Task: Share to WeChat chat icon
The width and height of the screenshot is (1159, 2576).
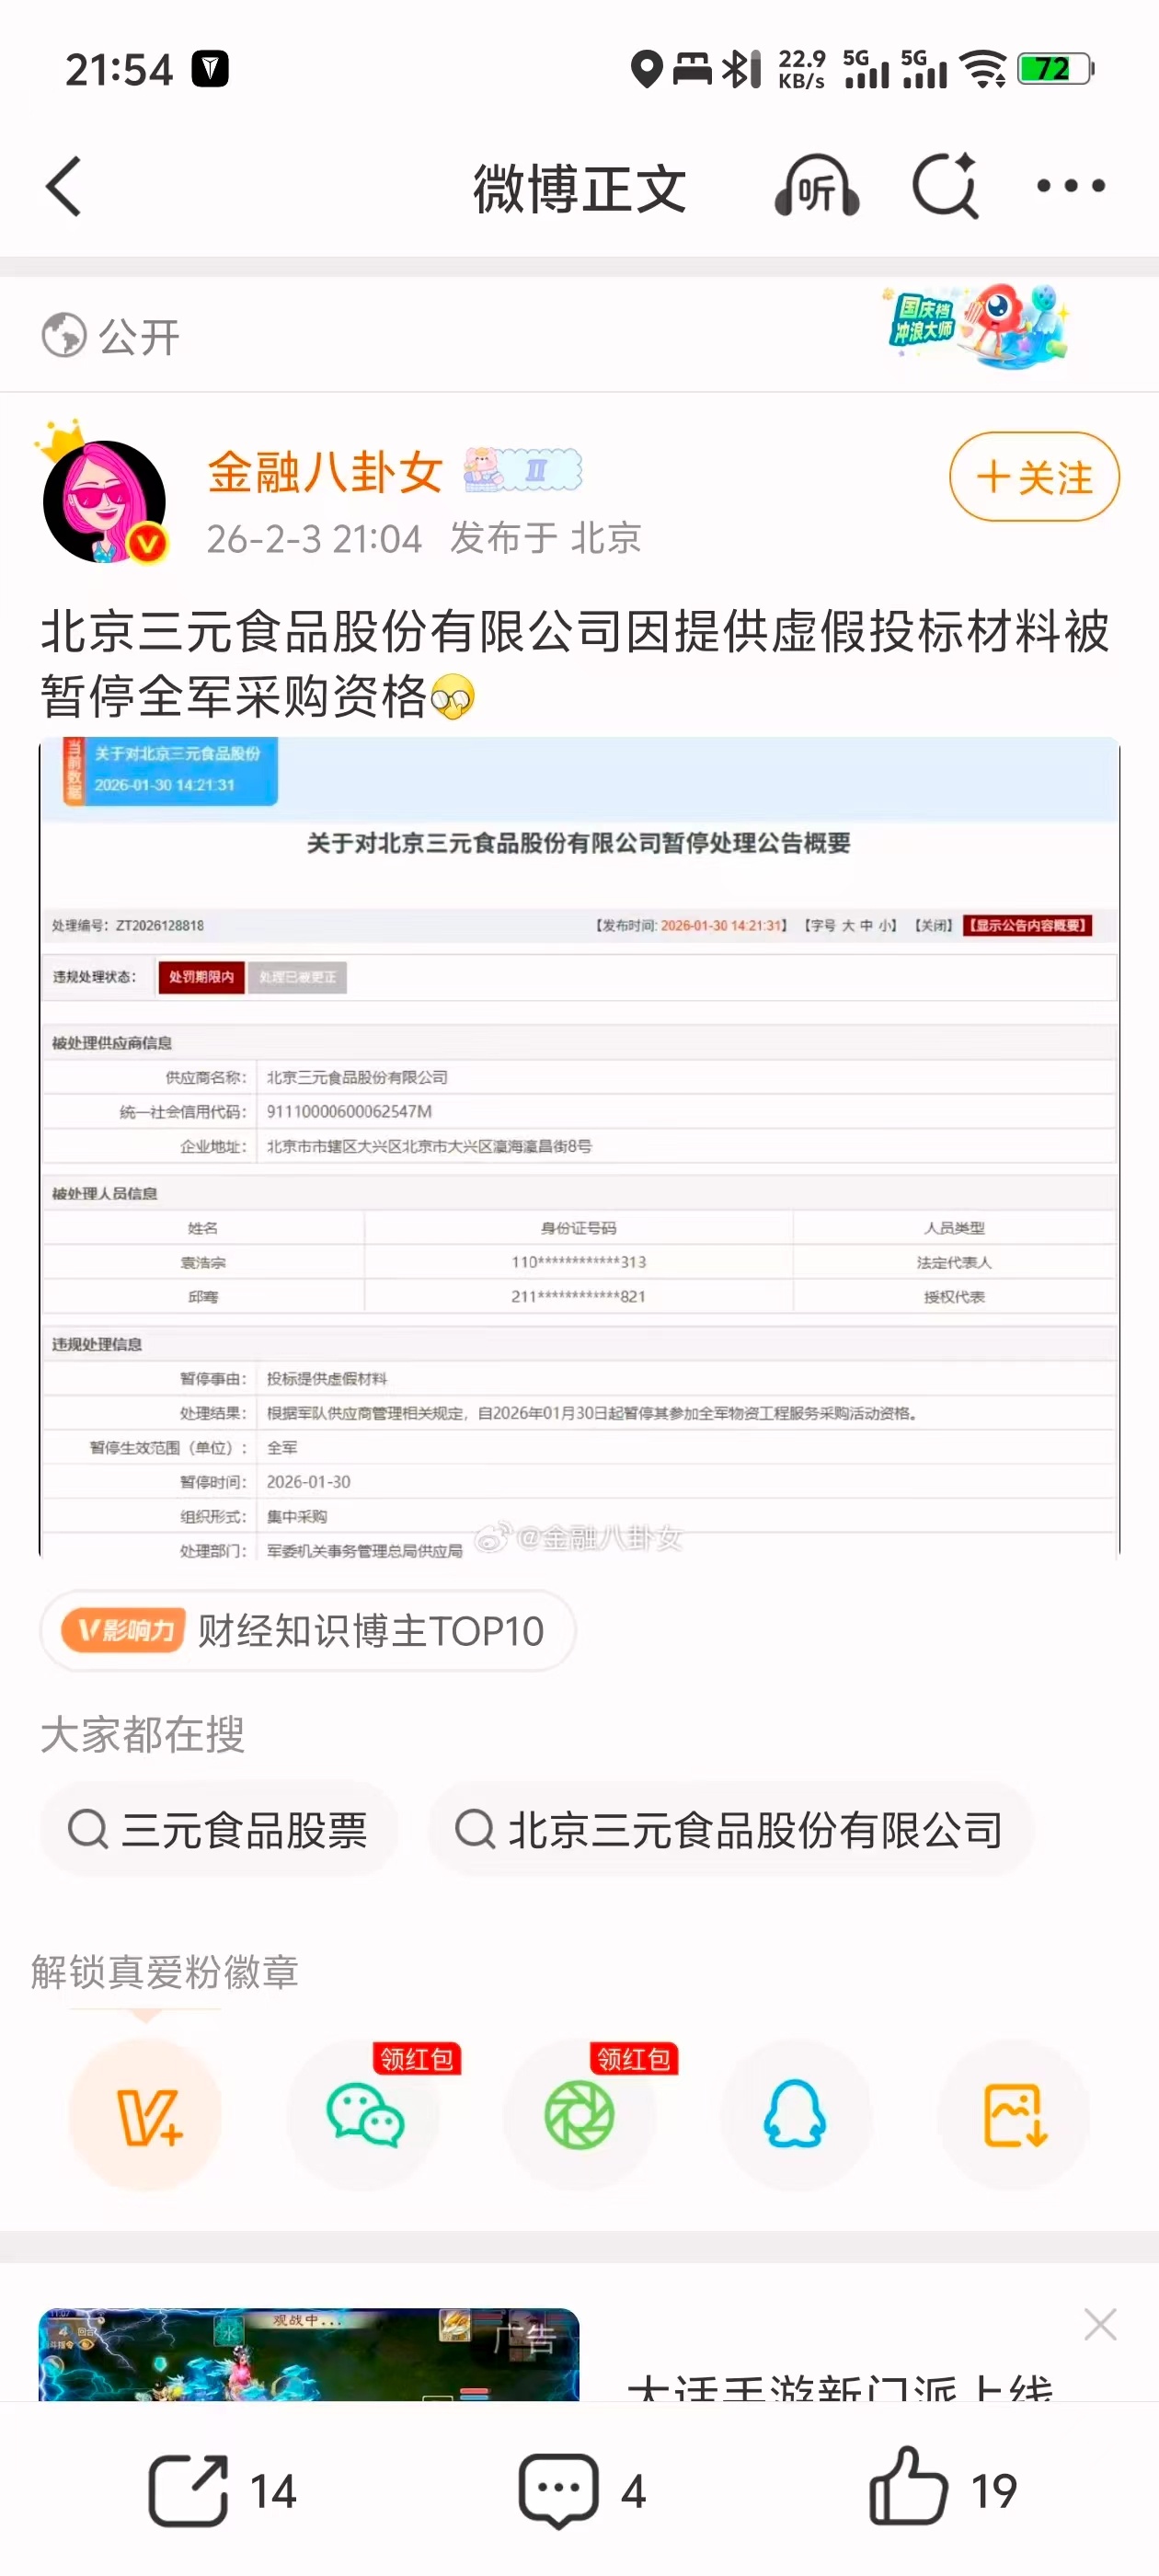Action: [364, 2115]
